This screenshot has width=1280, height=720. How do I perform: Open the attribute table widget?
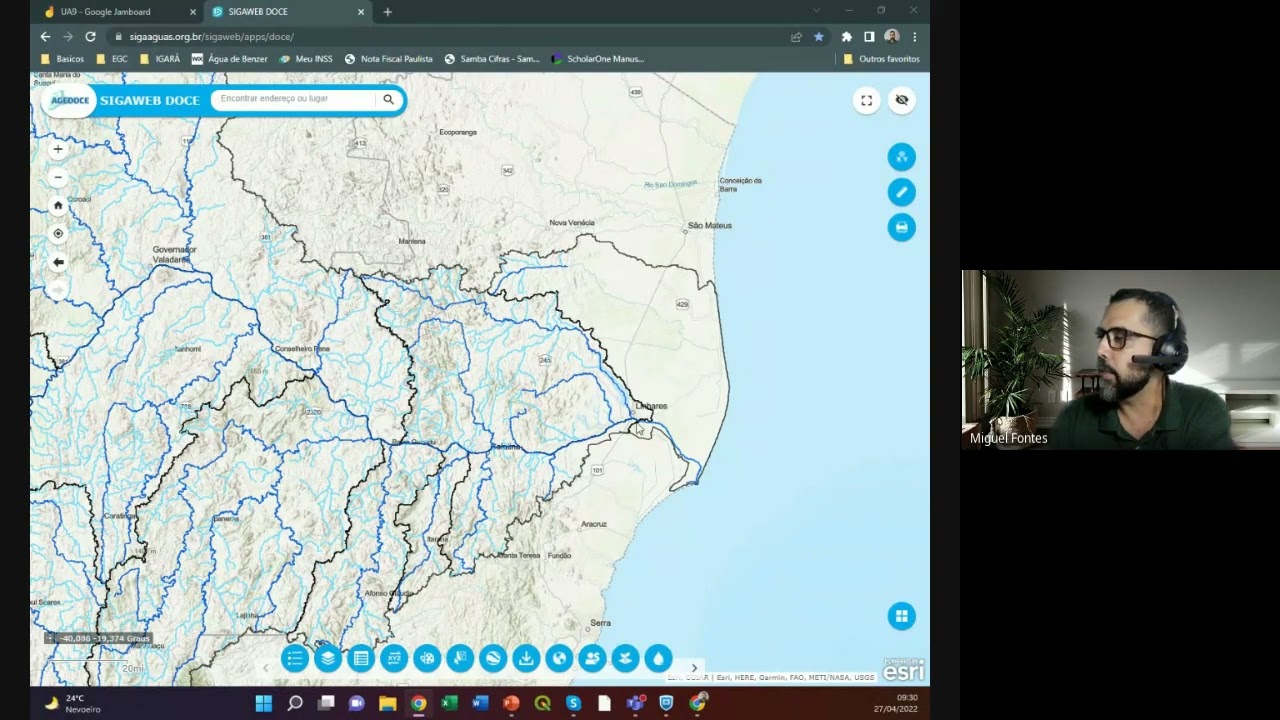[x=361, y=658]
